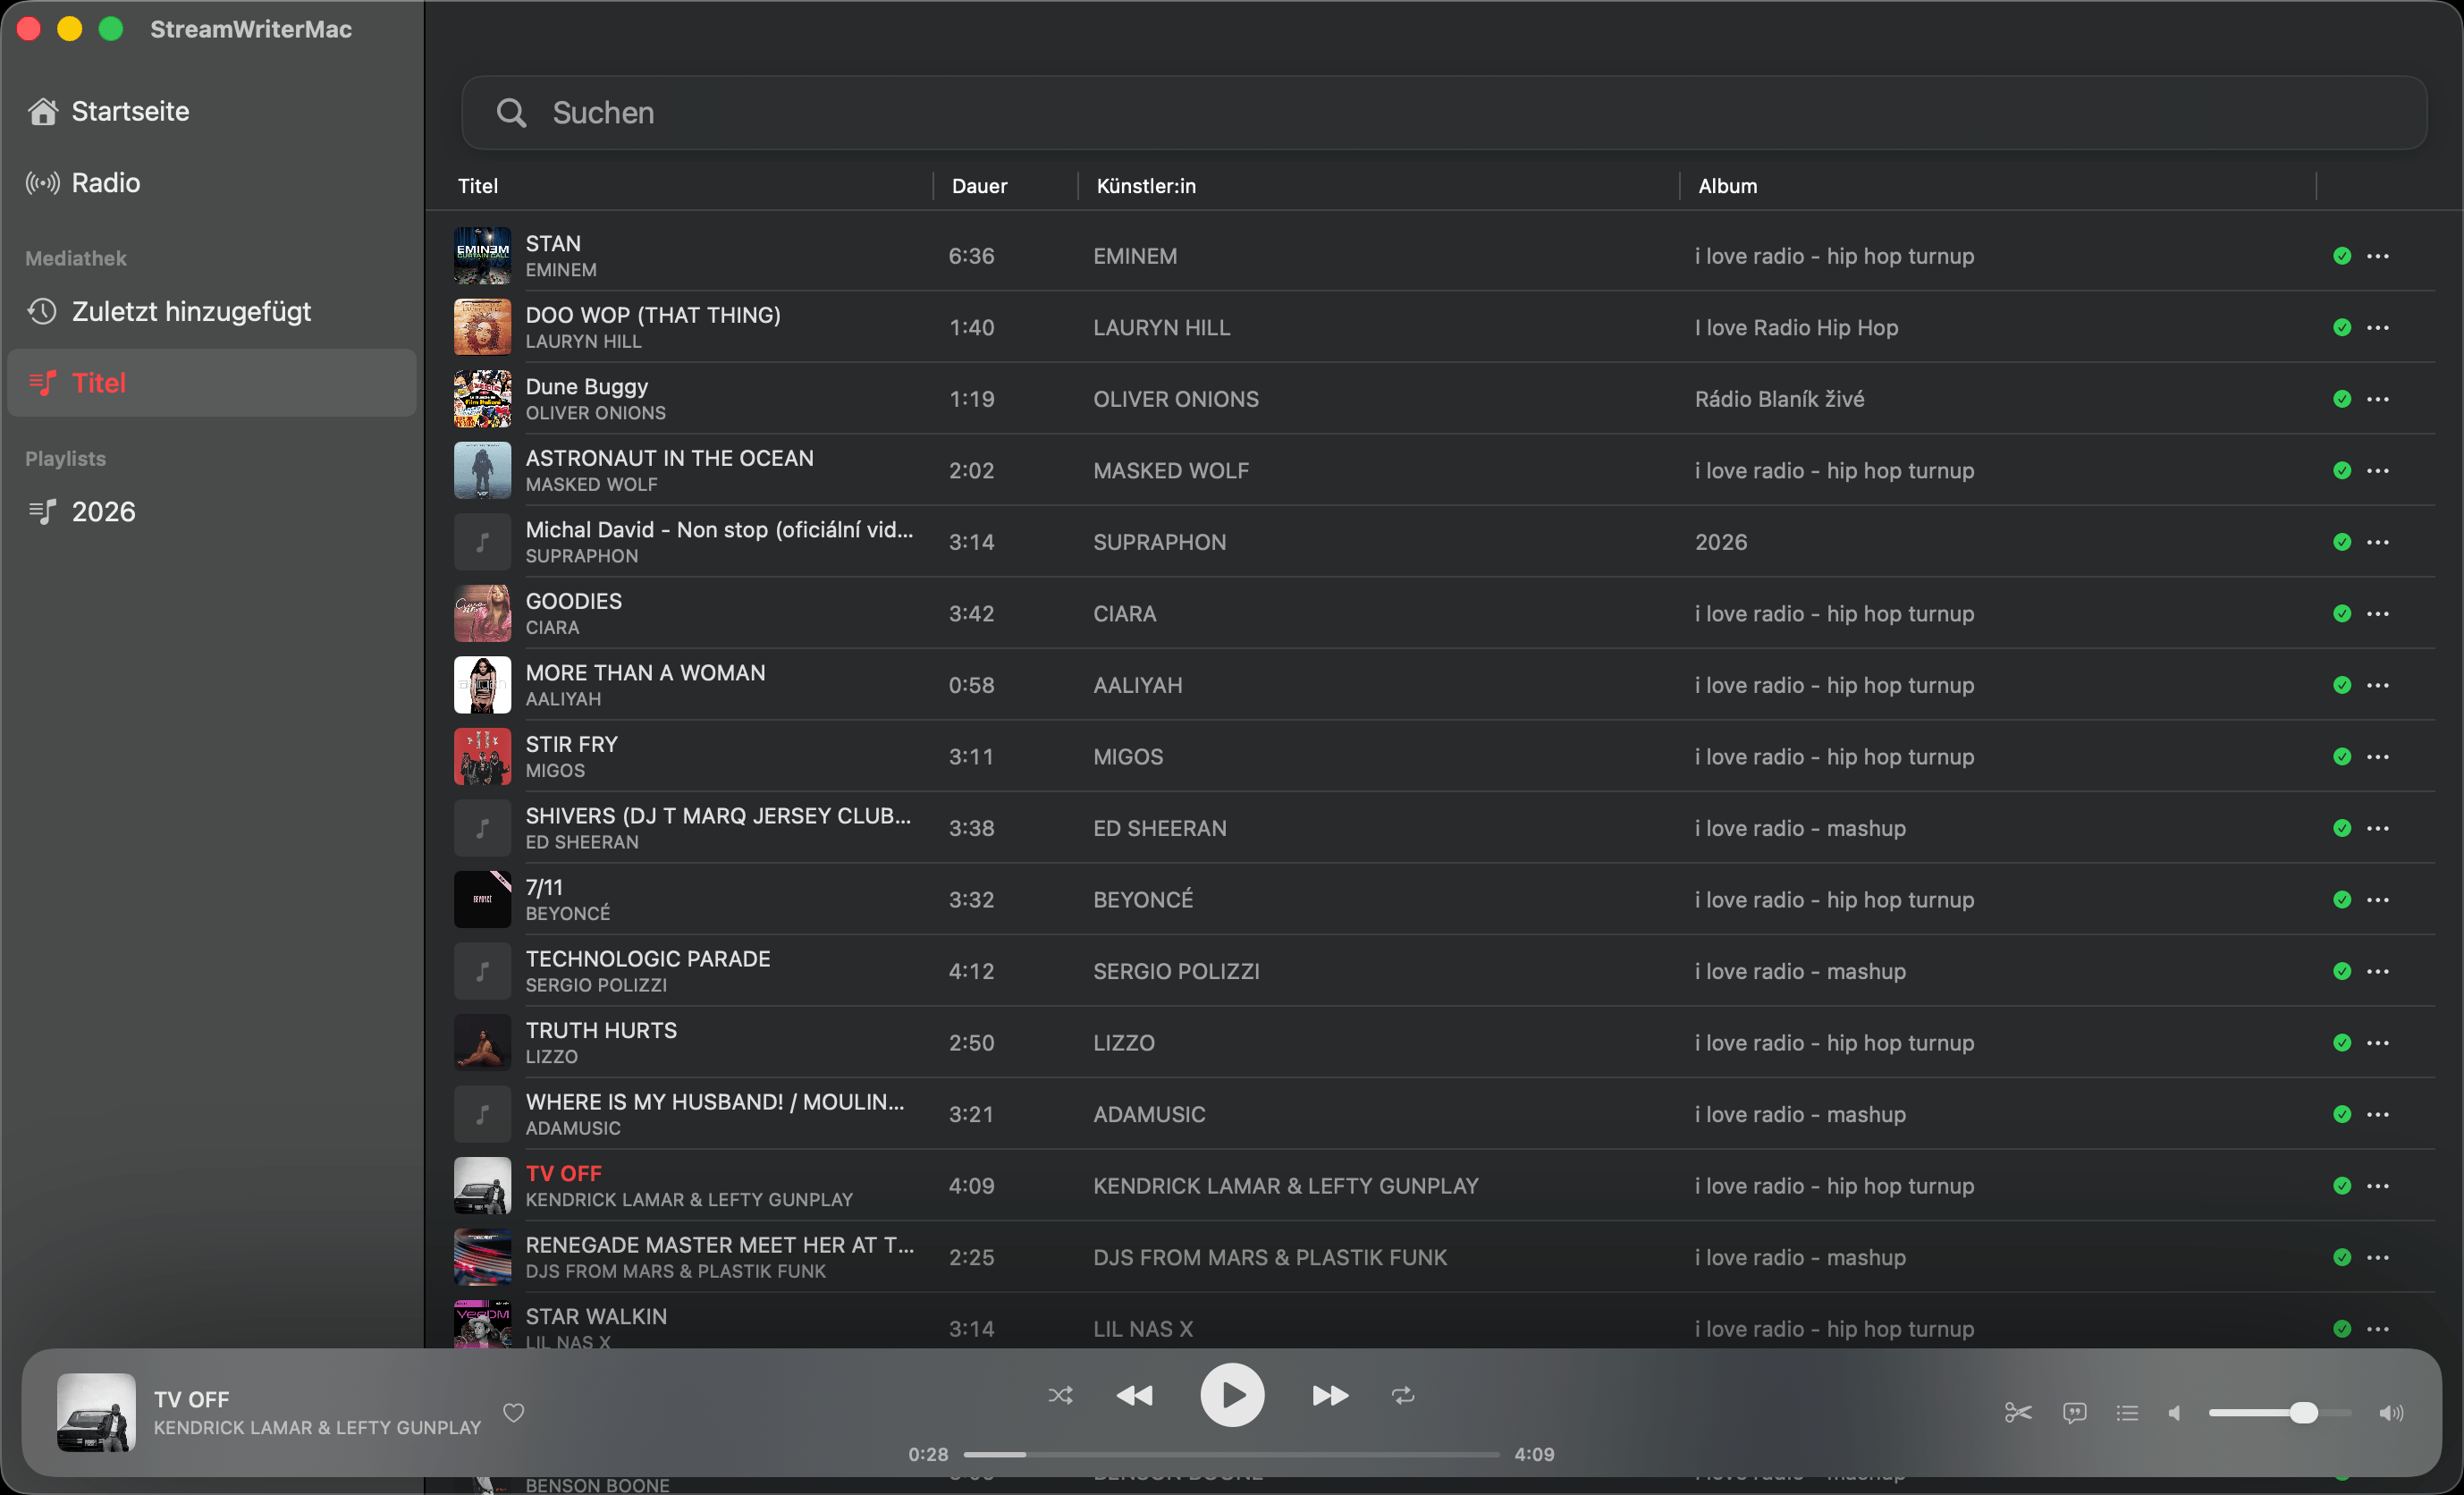Open more options for TRUTH HURTS
Screen dimensions: 2464x1495
2378,1042
